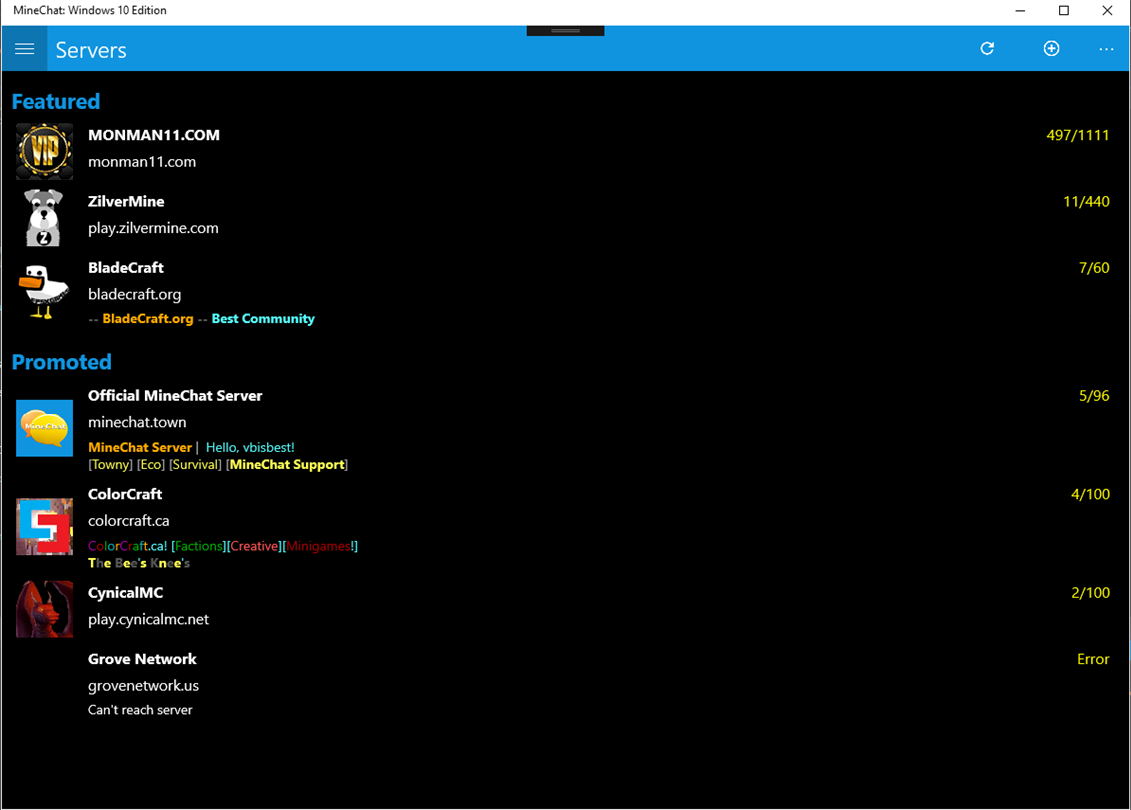Click the bladecraft.org address
Viewport: 1131px width, 810px height.
point(134,294)
